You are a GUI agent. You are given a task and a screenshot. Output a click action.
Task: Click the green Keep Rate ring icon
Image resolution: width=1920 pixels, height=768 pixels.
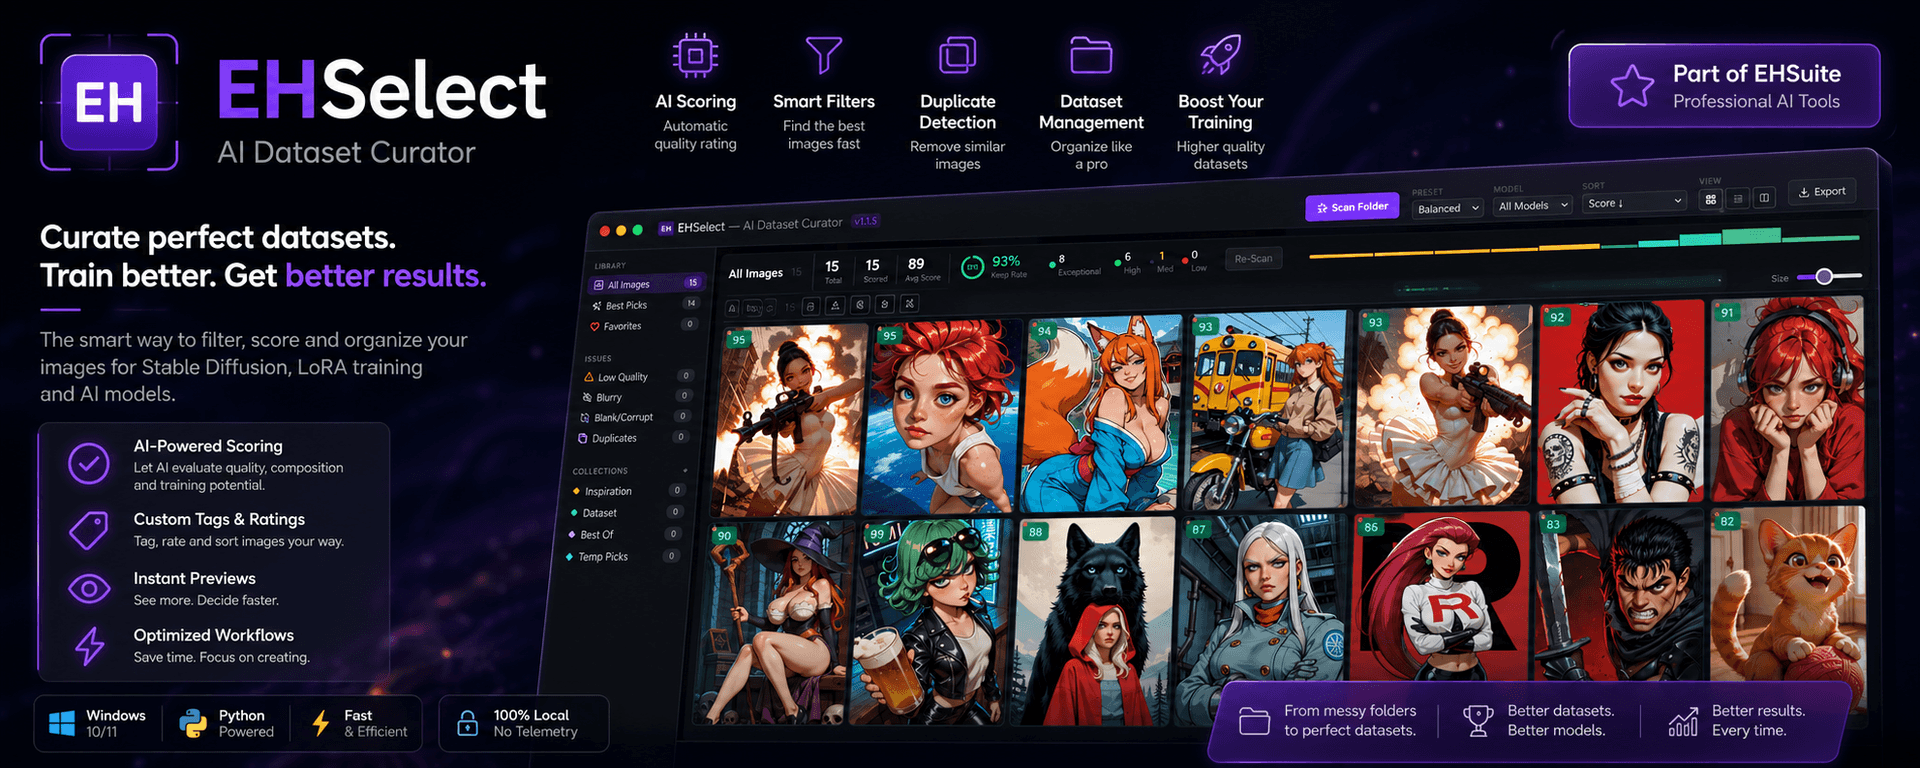pyautogui.click(x=972, y=267)
